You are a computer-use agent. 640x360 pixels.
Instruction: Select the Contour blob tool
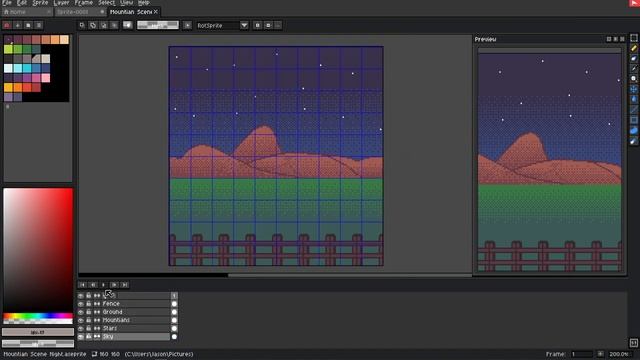pos(633,131)
